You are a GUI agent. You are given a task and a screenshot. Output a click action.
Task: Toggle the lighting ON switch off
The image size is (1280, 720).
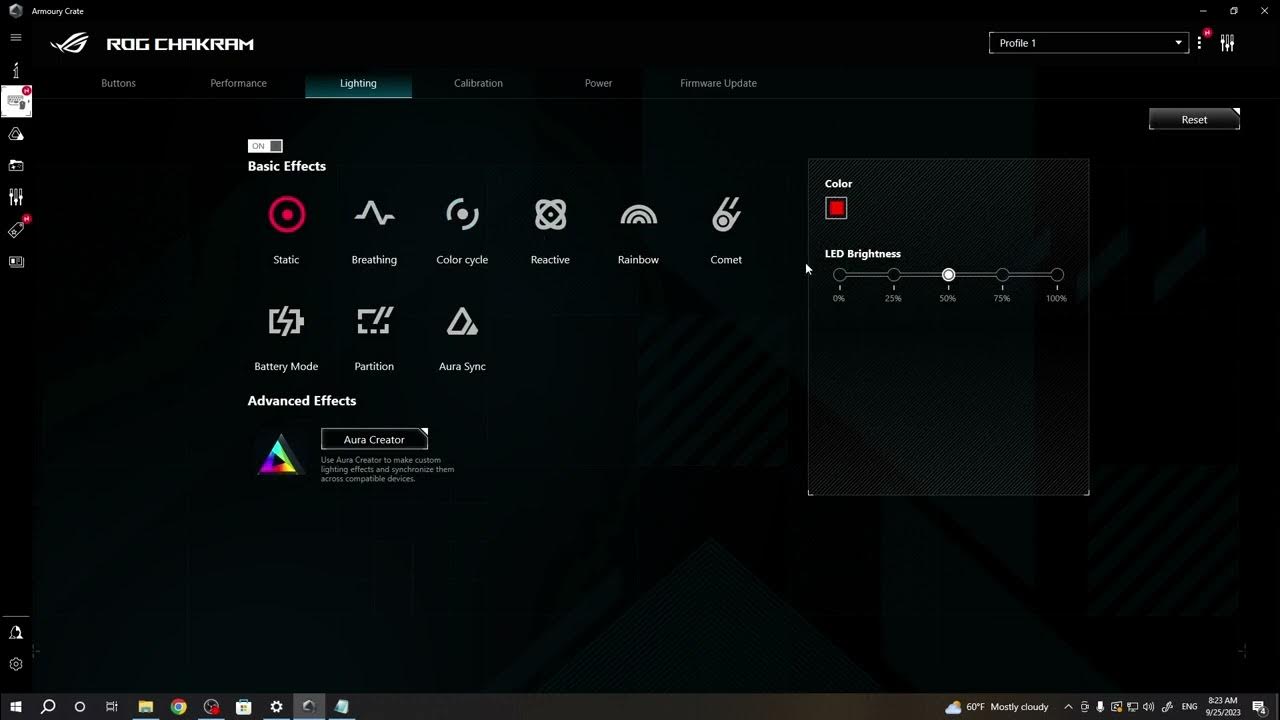click(x=265, y=146)
